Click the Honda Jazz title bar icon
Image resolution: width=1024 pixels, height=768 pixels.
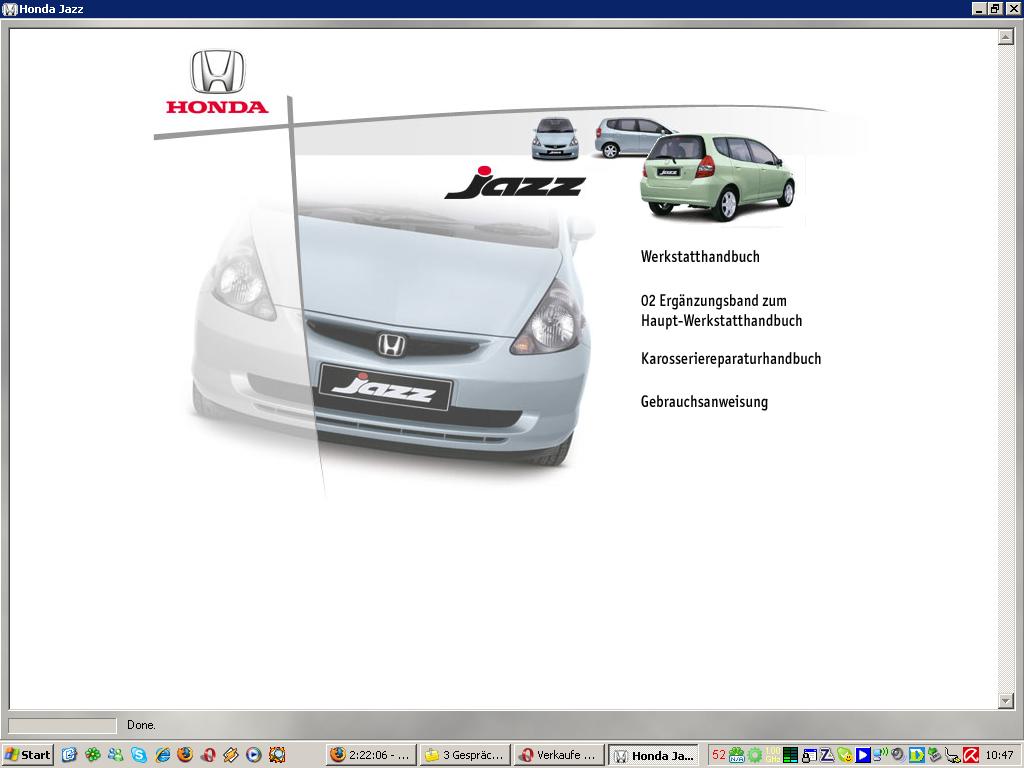point(10,9)
